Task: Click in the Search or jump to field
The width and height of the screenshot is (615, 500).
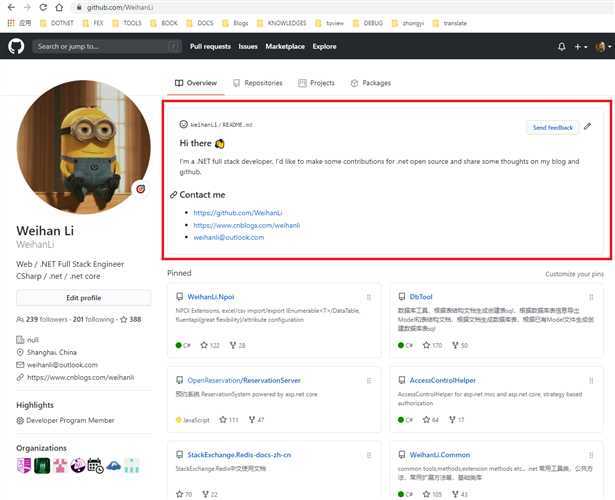Action: 107,46
